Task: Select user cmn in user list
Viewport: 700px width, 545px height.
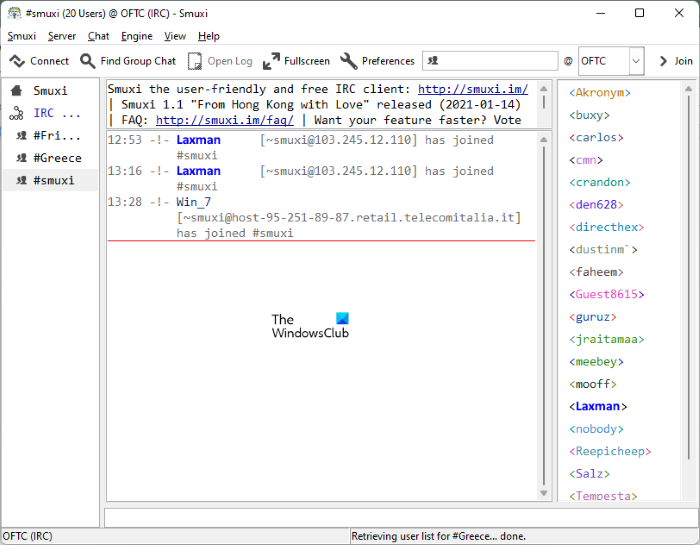Action: pos(586,160)
